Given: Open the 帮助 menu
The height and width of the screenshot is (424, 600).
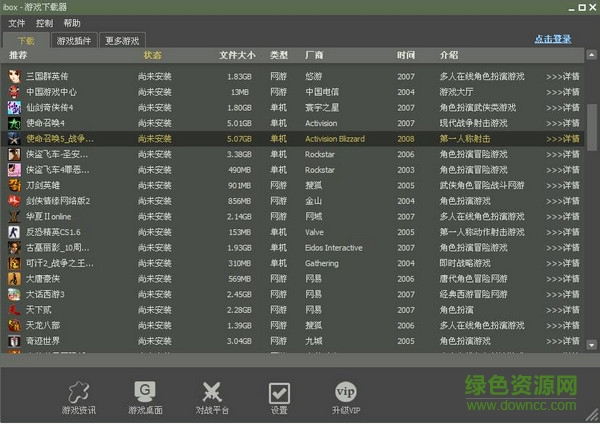Looking at the screenshot, I should coord(72,23).
